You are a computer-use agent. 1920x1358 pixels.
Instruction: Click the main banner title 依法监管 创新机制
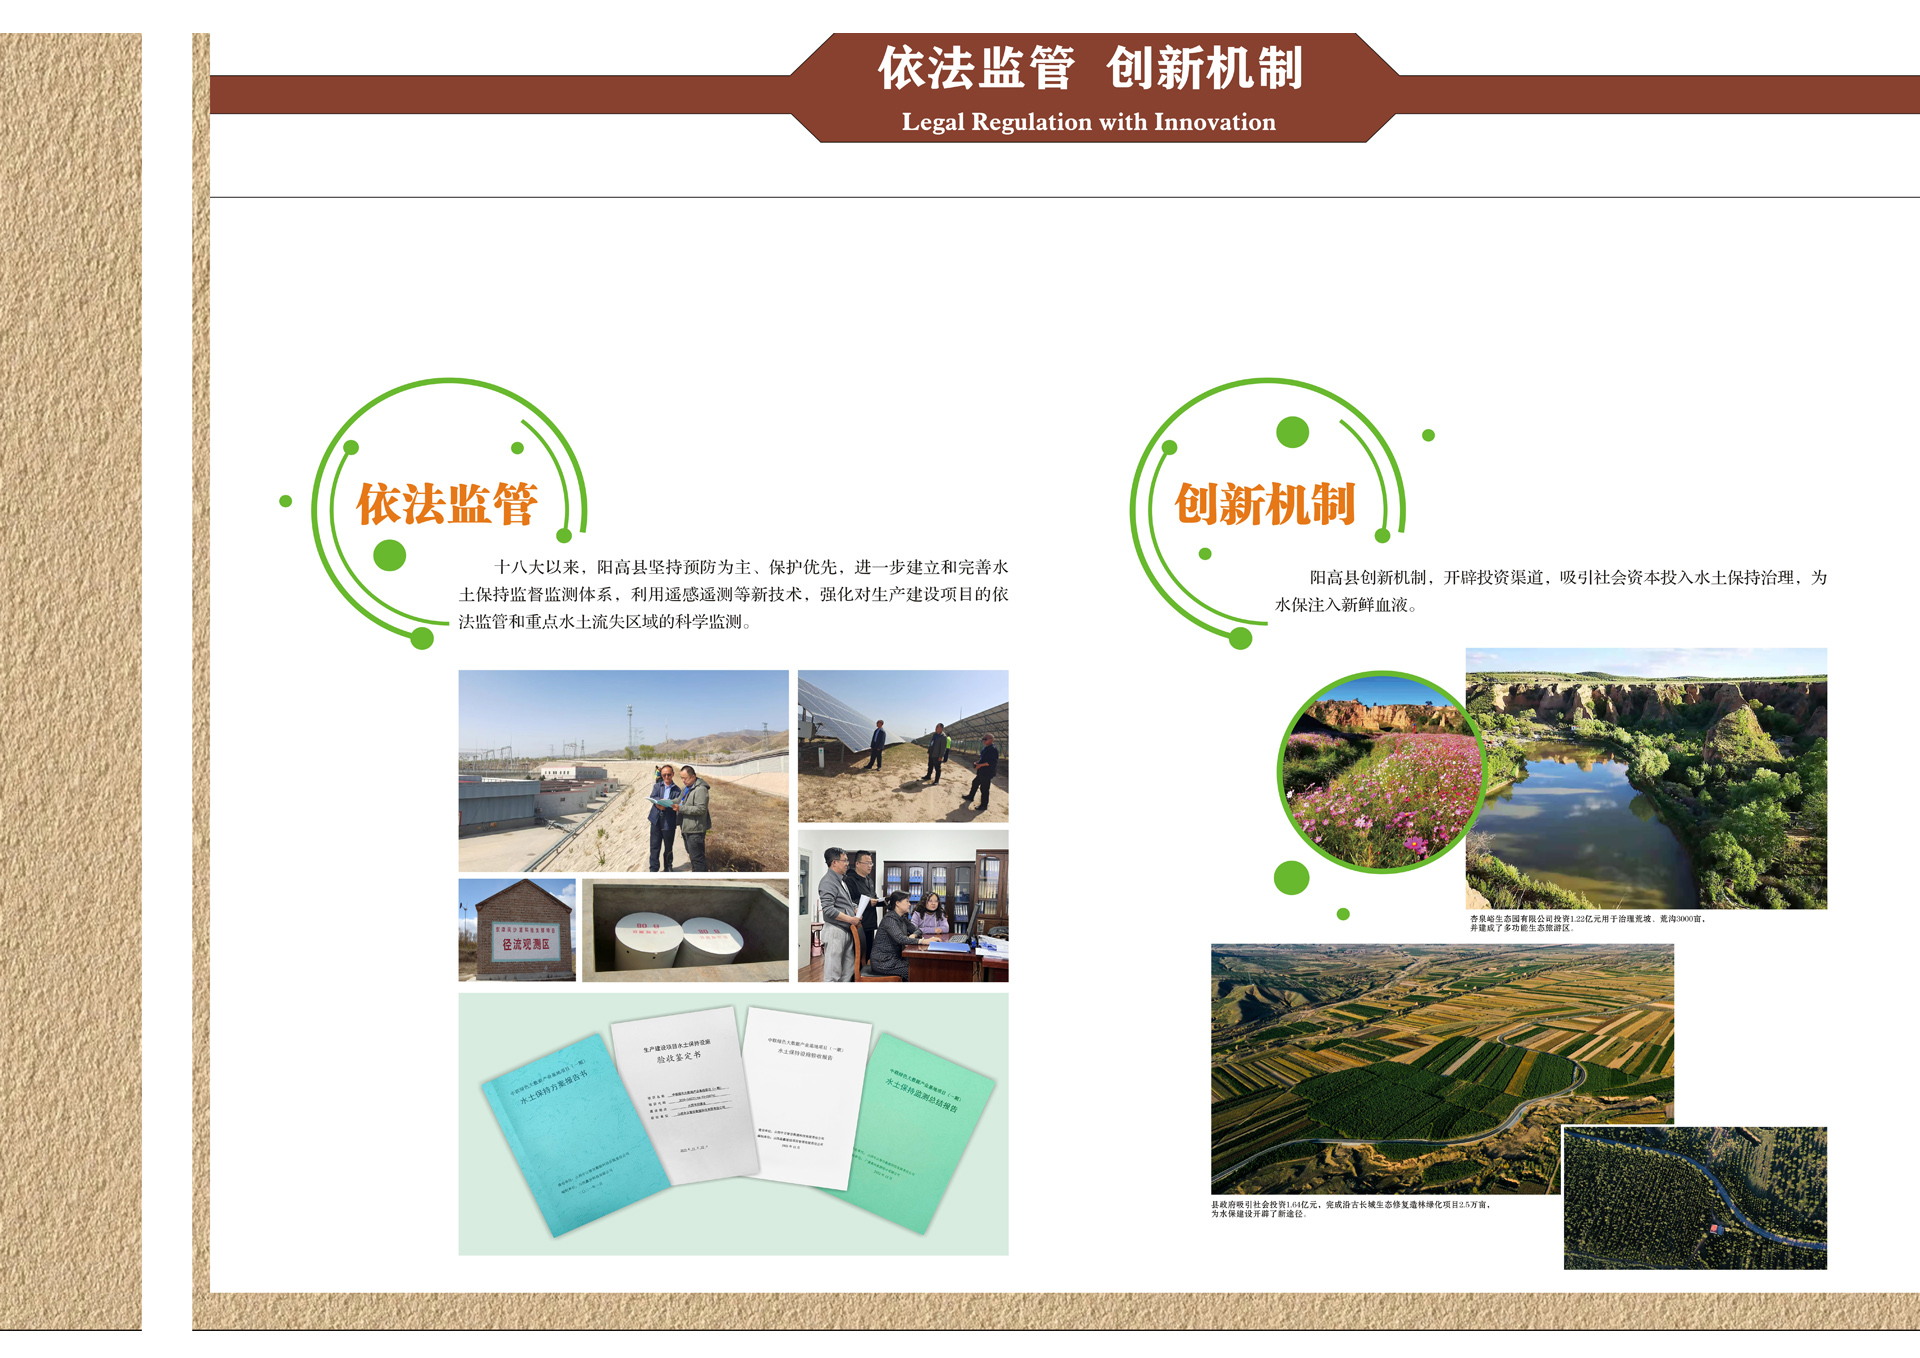tap(1090, 68)
